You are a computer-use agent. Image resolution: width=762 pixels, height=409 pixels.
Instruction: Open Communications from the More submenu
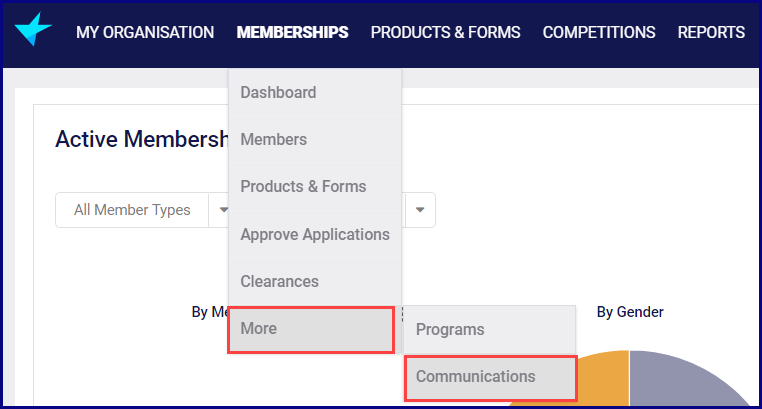point(476,377)
